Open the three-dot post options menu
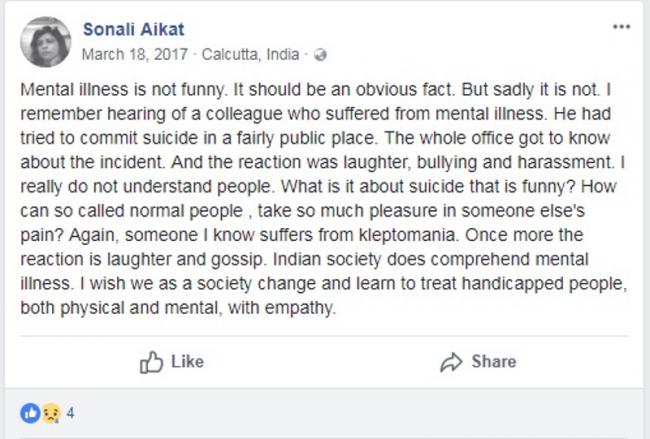The image size is (650, 439). click(620, 26)
